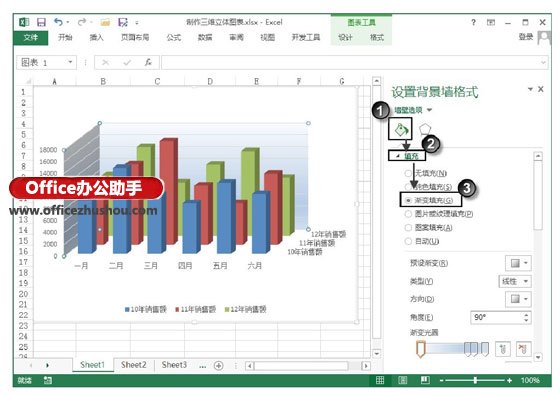Image resolution: width=560 pixels, height=395 pixels.
Task: Click the first gradient stop handle
Action: (x=421, y=349)
